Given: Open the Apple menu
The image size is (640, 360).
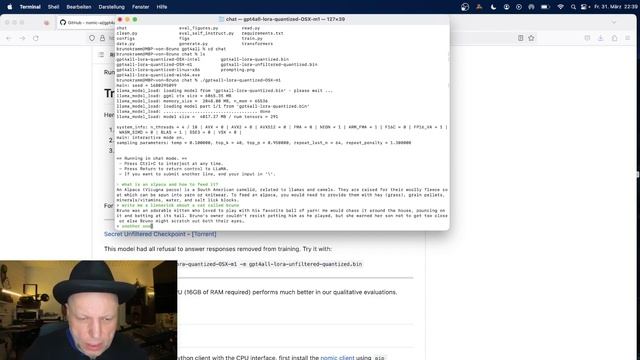Looking at the screenshot, I should pyautogui.click(x=10, y=7).
